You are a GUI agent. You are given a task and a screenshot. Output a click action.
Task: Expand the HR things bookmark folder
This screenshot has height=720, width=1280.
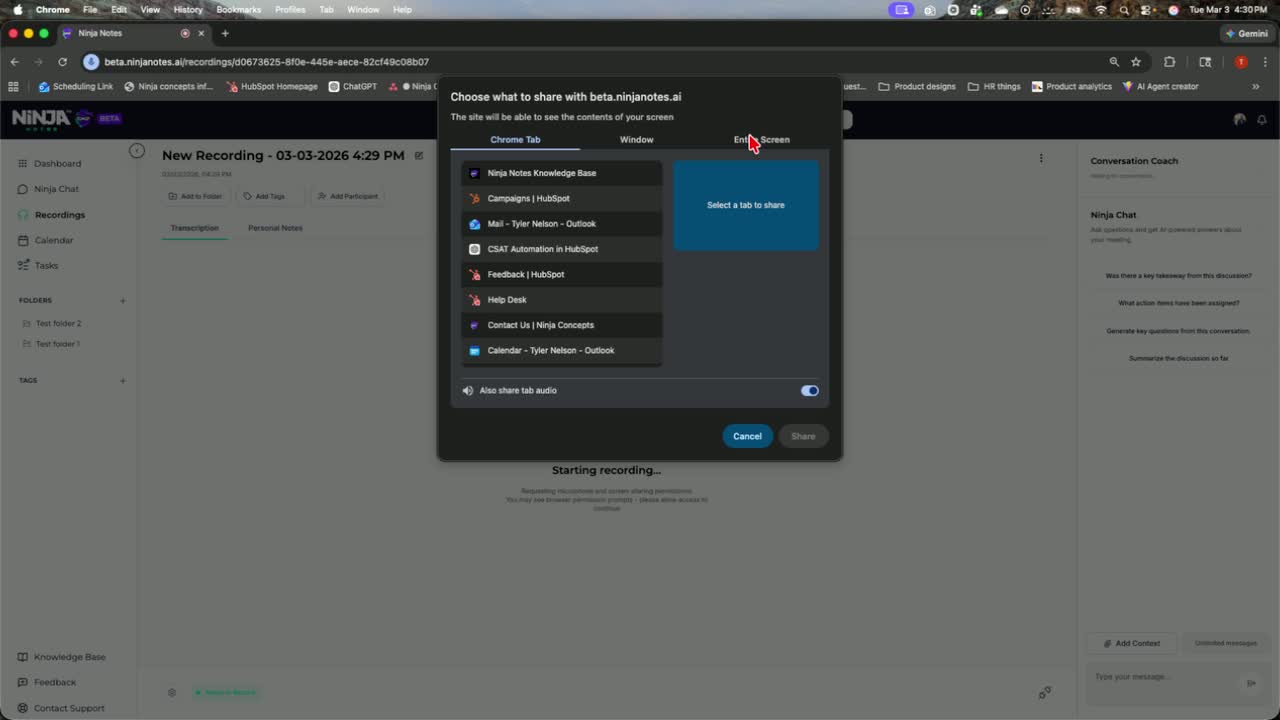(x=994, y=87)
